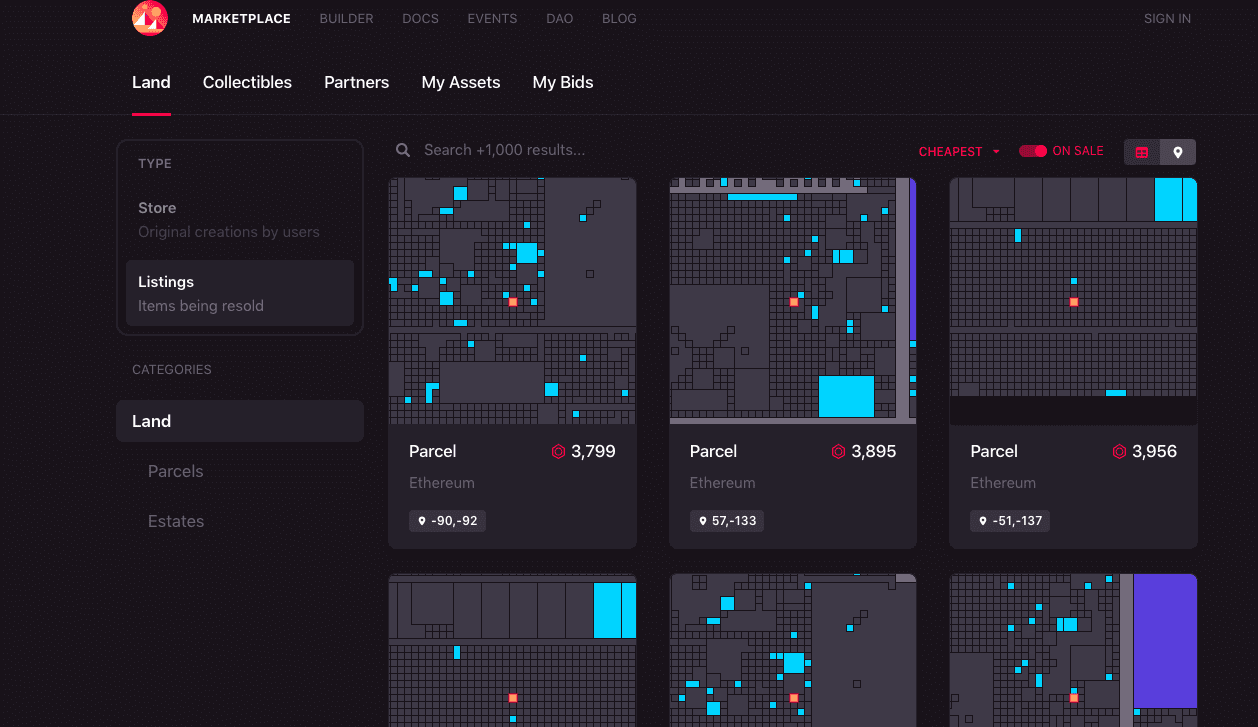Toggle the On Sale switch off
The image size is (1258, 727).
pos(1033,151)
